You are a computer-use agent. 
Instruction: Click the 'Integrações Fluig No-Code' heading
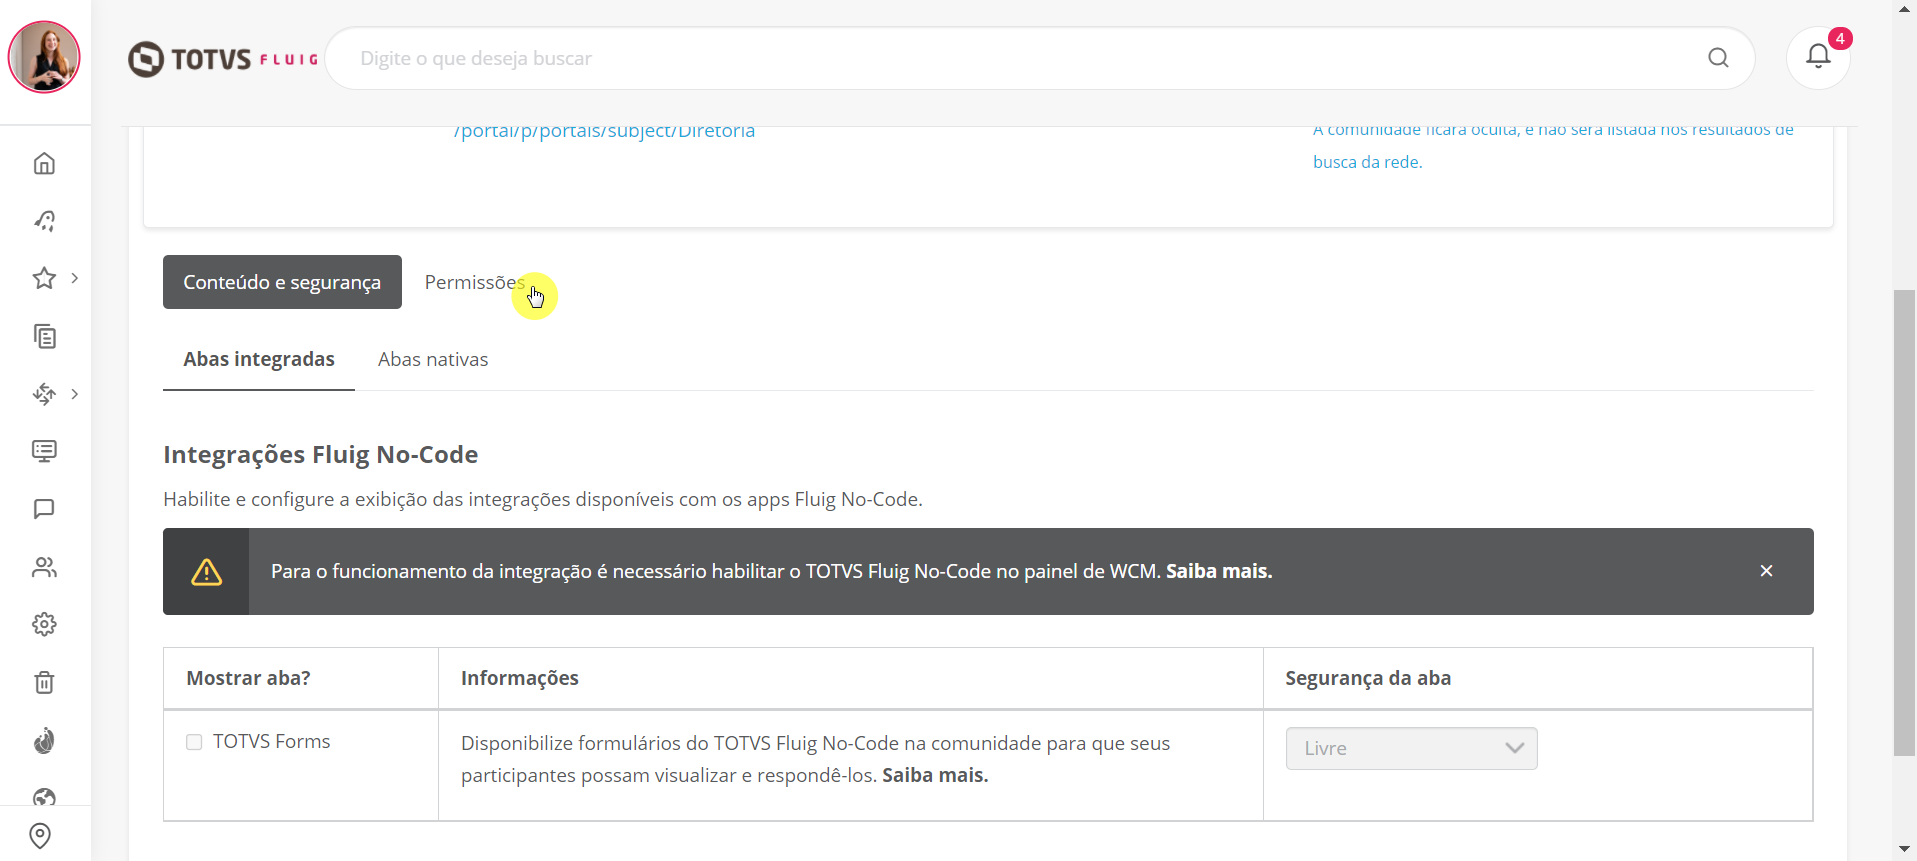(x=321, y=454)
